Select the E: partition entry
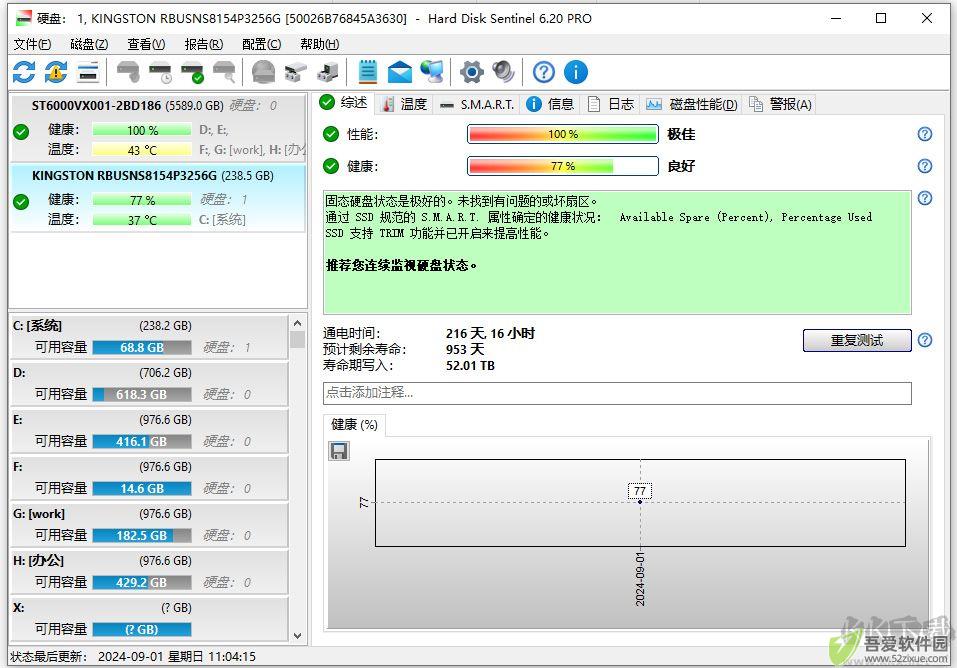957x668 pixels. [150, 430]
